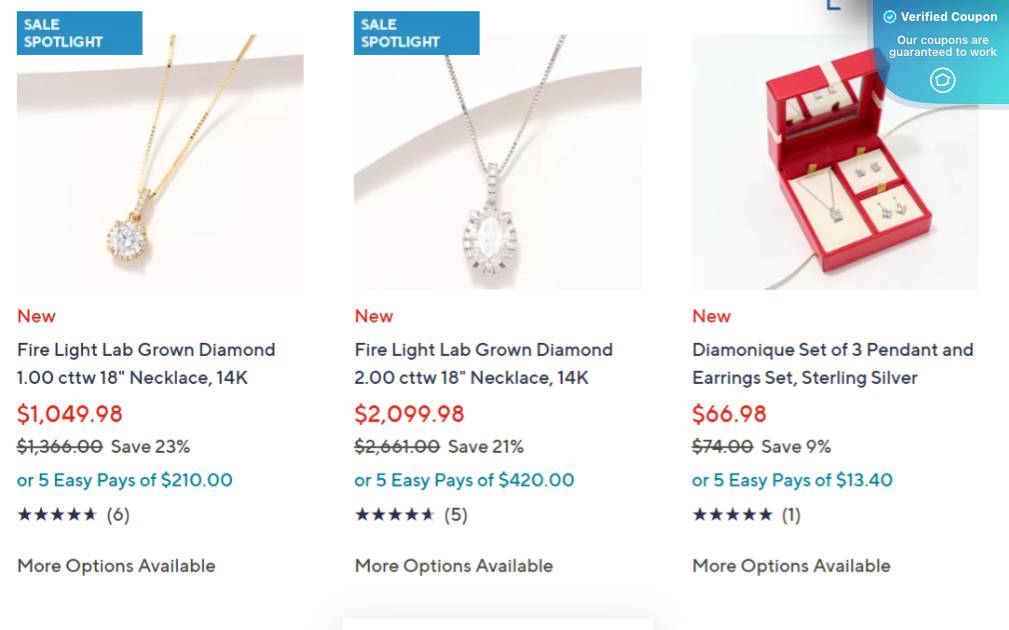Select the New label on the gold necklace

(x=36, y=316)
